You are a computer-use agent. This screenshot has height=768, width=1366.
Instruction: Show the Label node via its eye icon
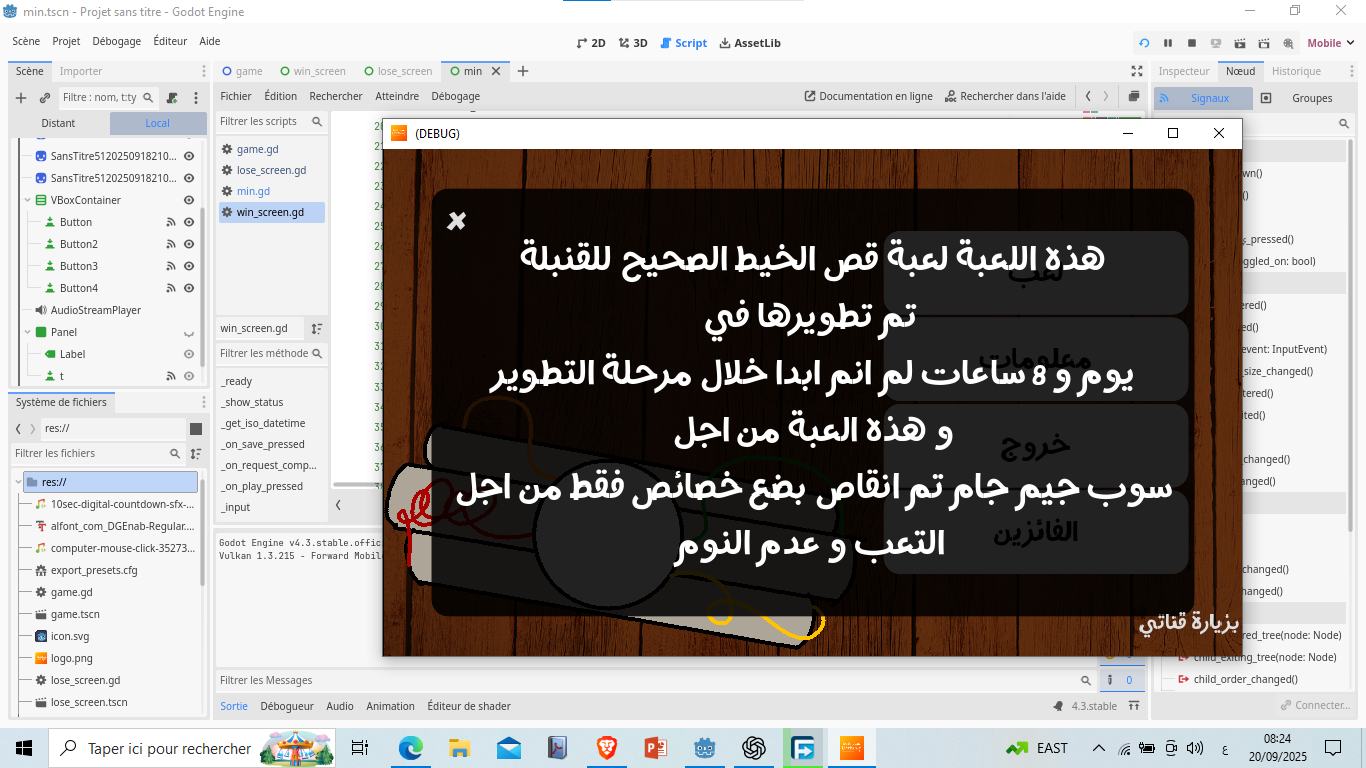[x=189, y=354]
